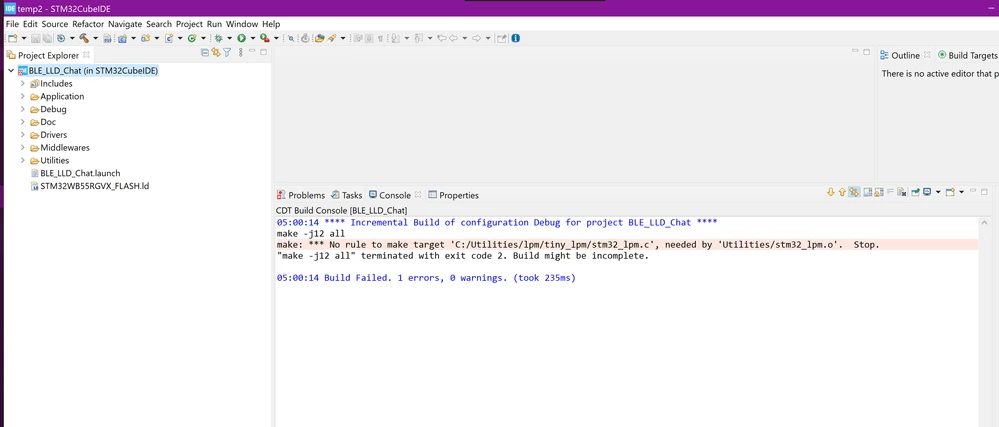Open the Project menu

[189, 24]
